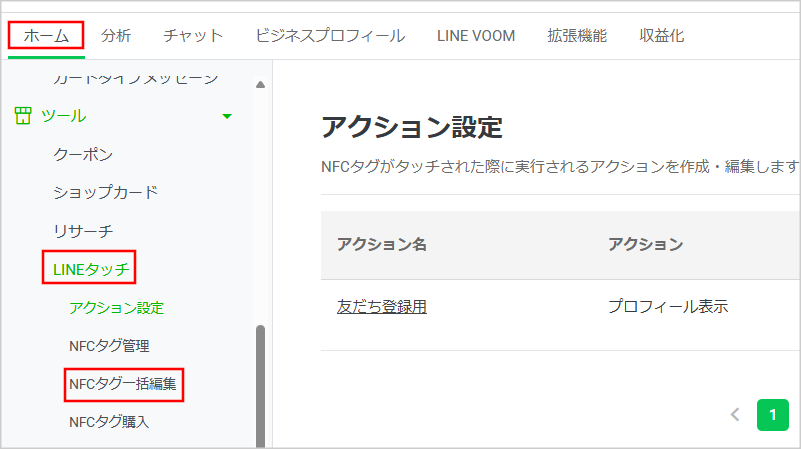Click the NFCタグ description text
This screenshot has height=449, width=801.
point(560,167)
